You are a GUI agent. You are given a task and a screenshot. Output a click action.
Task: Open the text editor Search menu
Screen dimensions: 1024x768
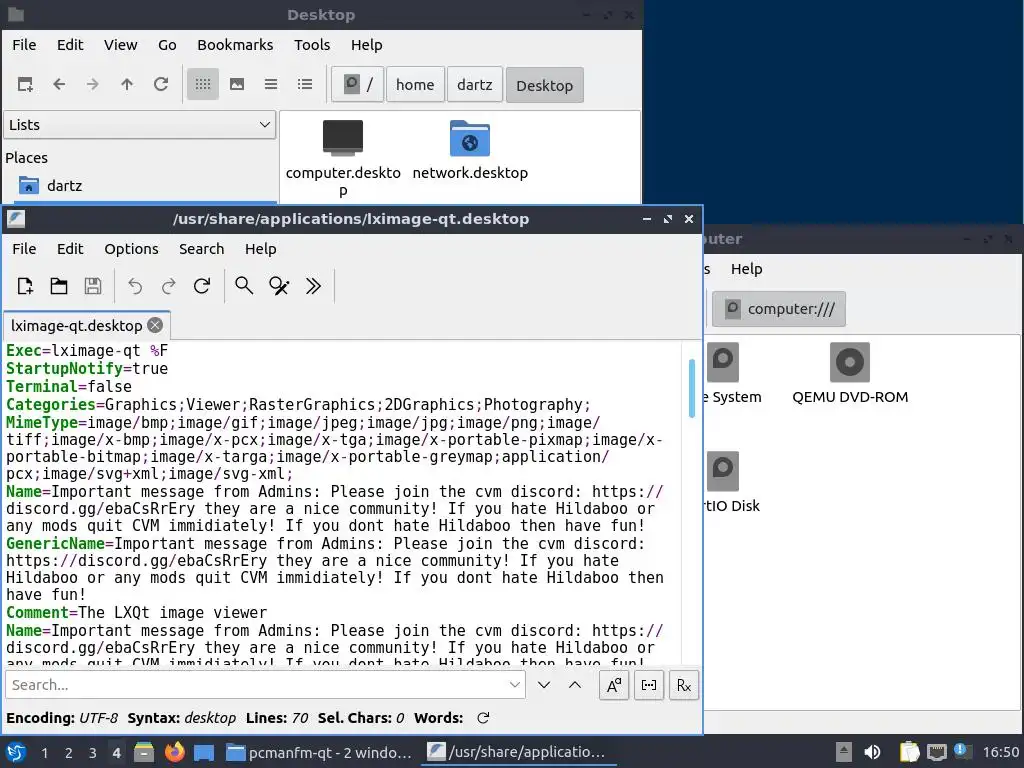pyautogui.click(x=201, y=249)
